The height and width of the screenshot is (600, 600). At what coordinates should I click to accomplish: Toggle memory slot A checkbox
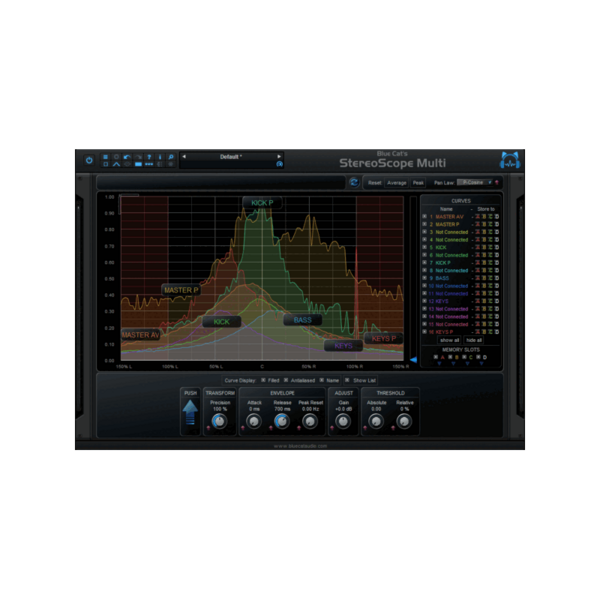pyautogui.click(x=435, y=357)
